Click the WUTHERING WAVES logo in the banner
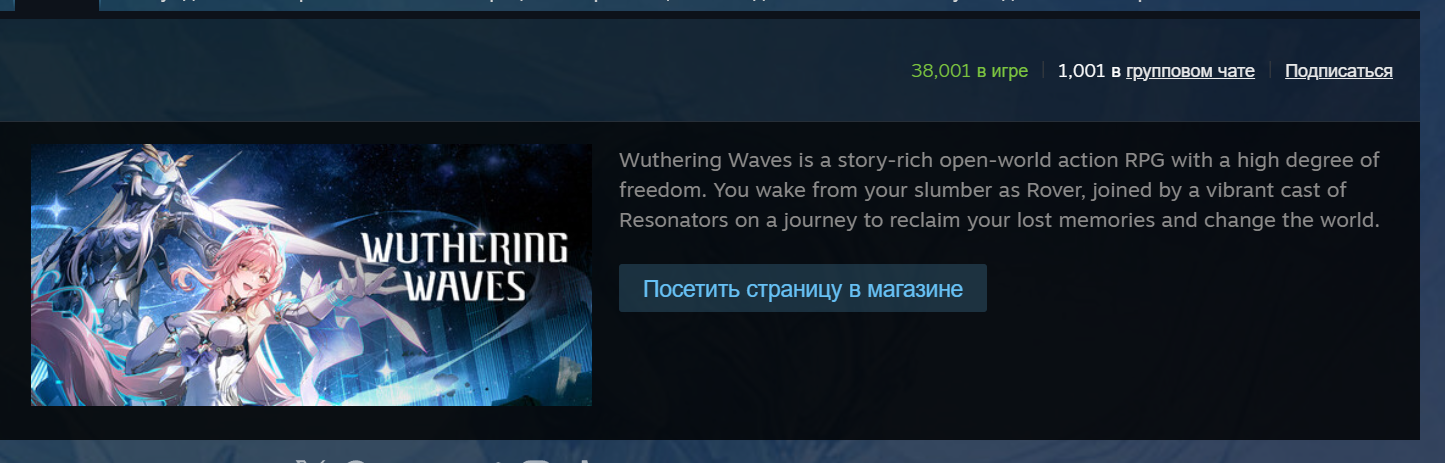The height and width of the screenshot is (463, 1445). [x=463, y=267]
